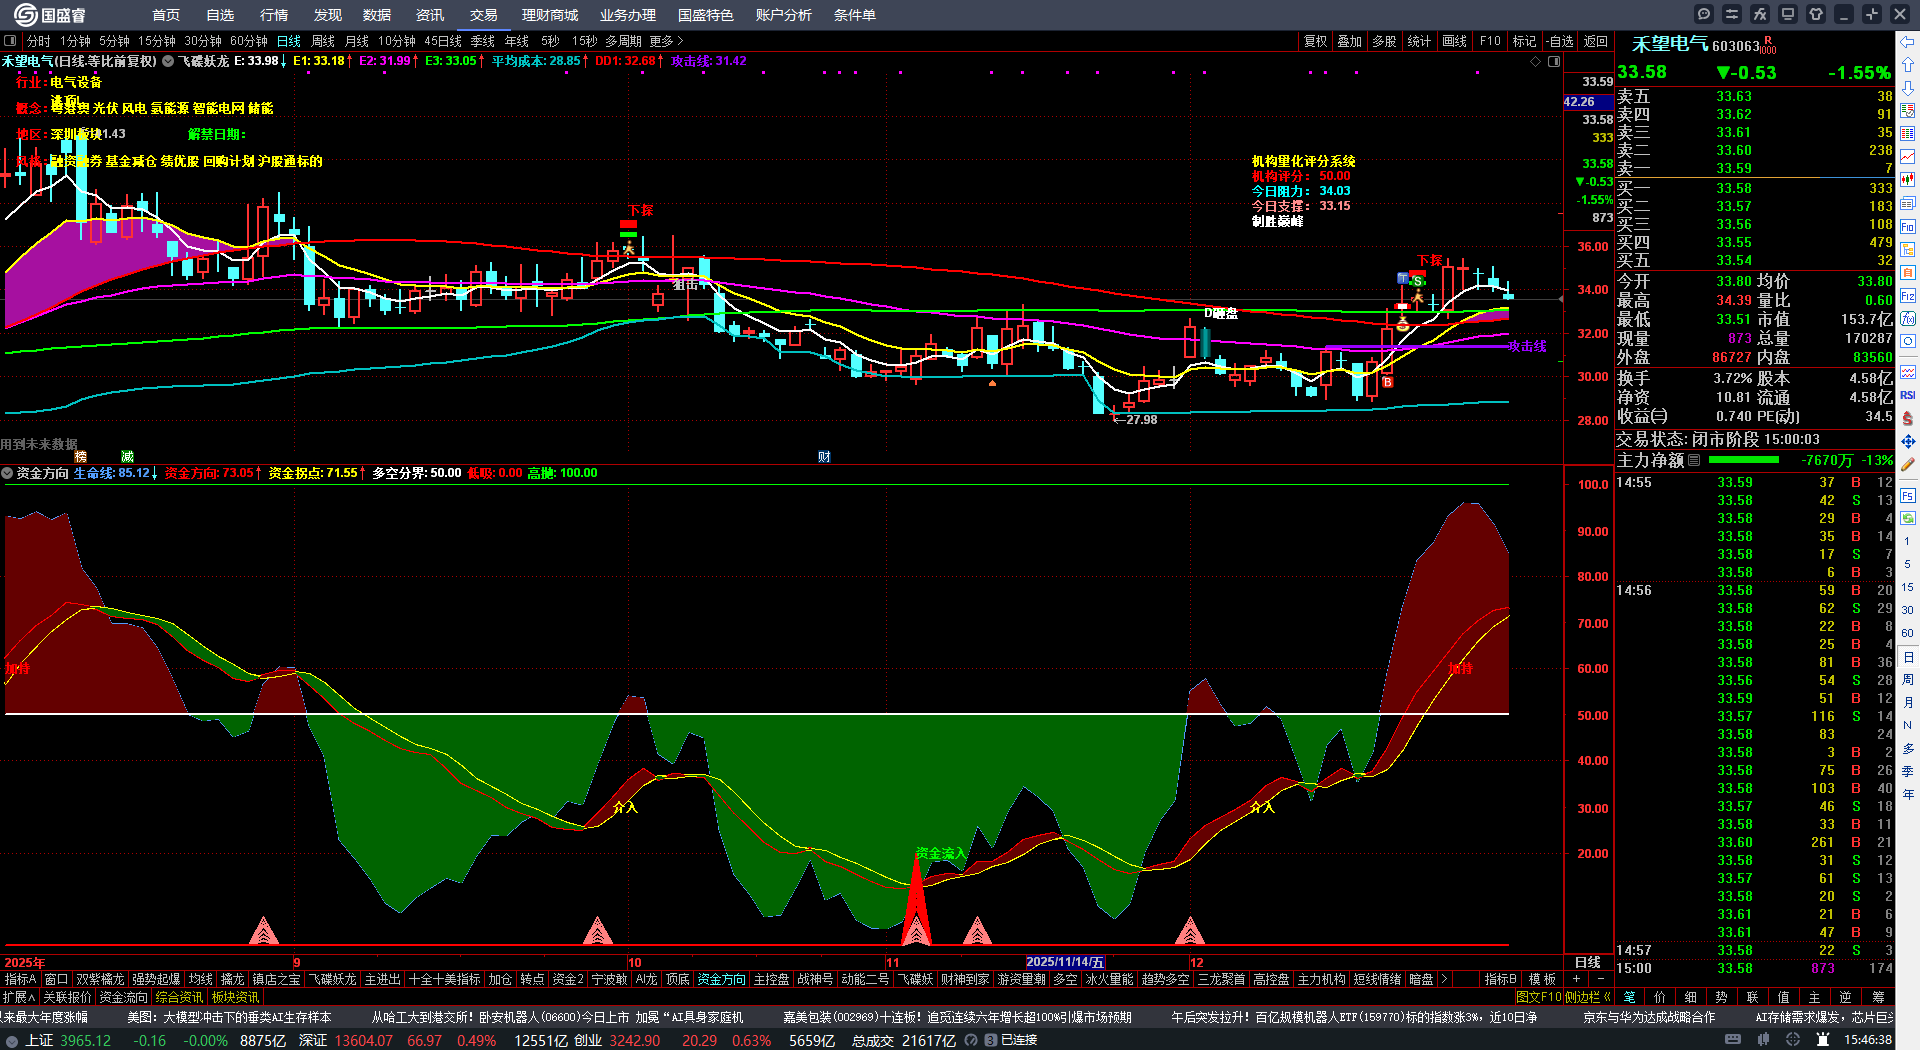Click the -自选 remove from watchlist button

click(1559, 41)
